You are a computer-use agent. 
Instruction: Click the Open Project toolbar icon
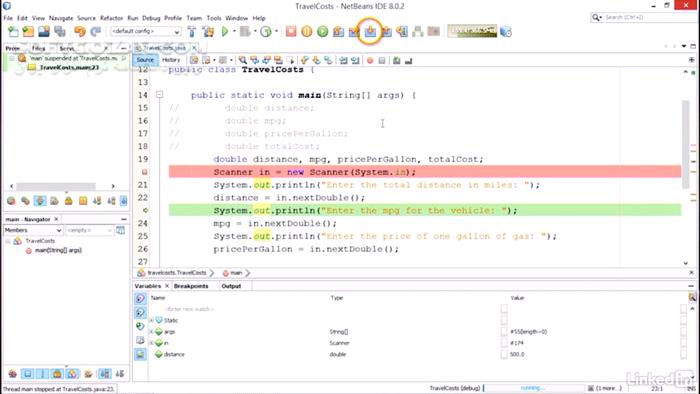point(44,32)
